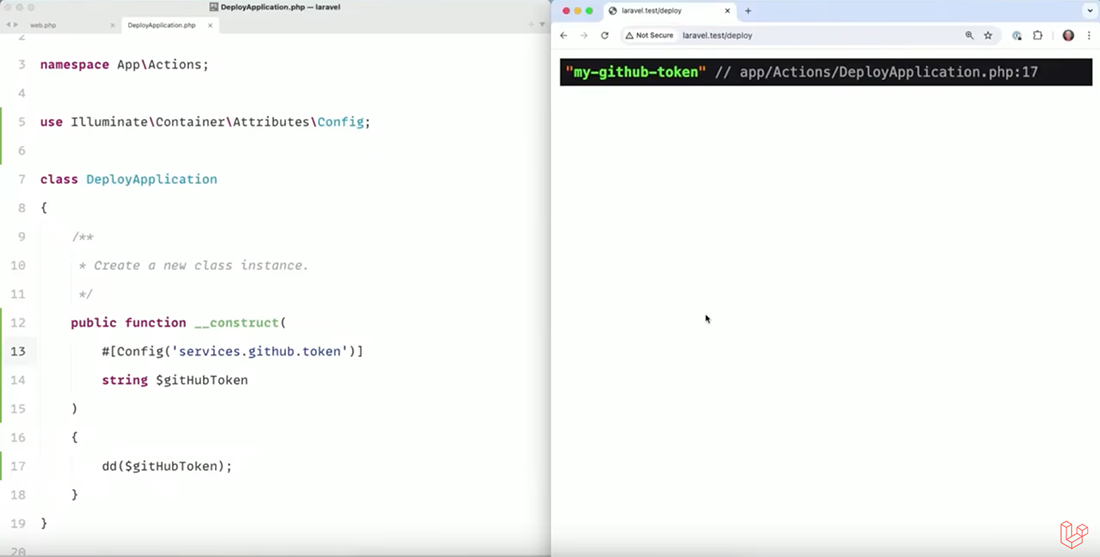Click the browser extension icon left of Extensions
The width and height of the screenshot is (1100, 557).
coord(1017,35)
